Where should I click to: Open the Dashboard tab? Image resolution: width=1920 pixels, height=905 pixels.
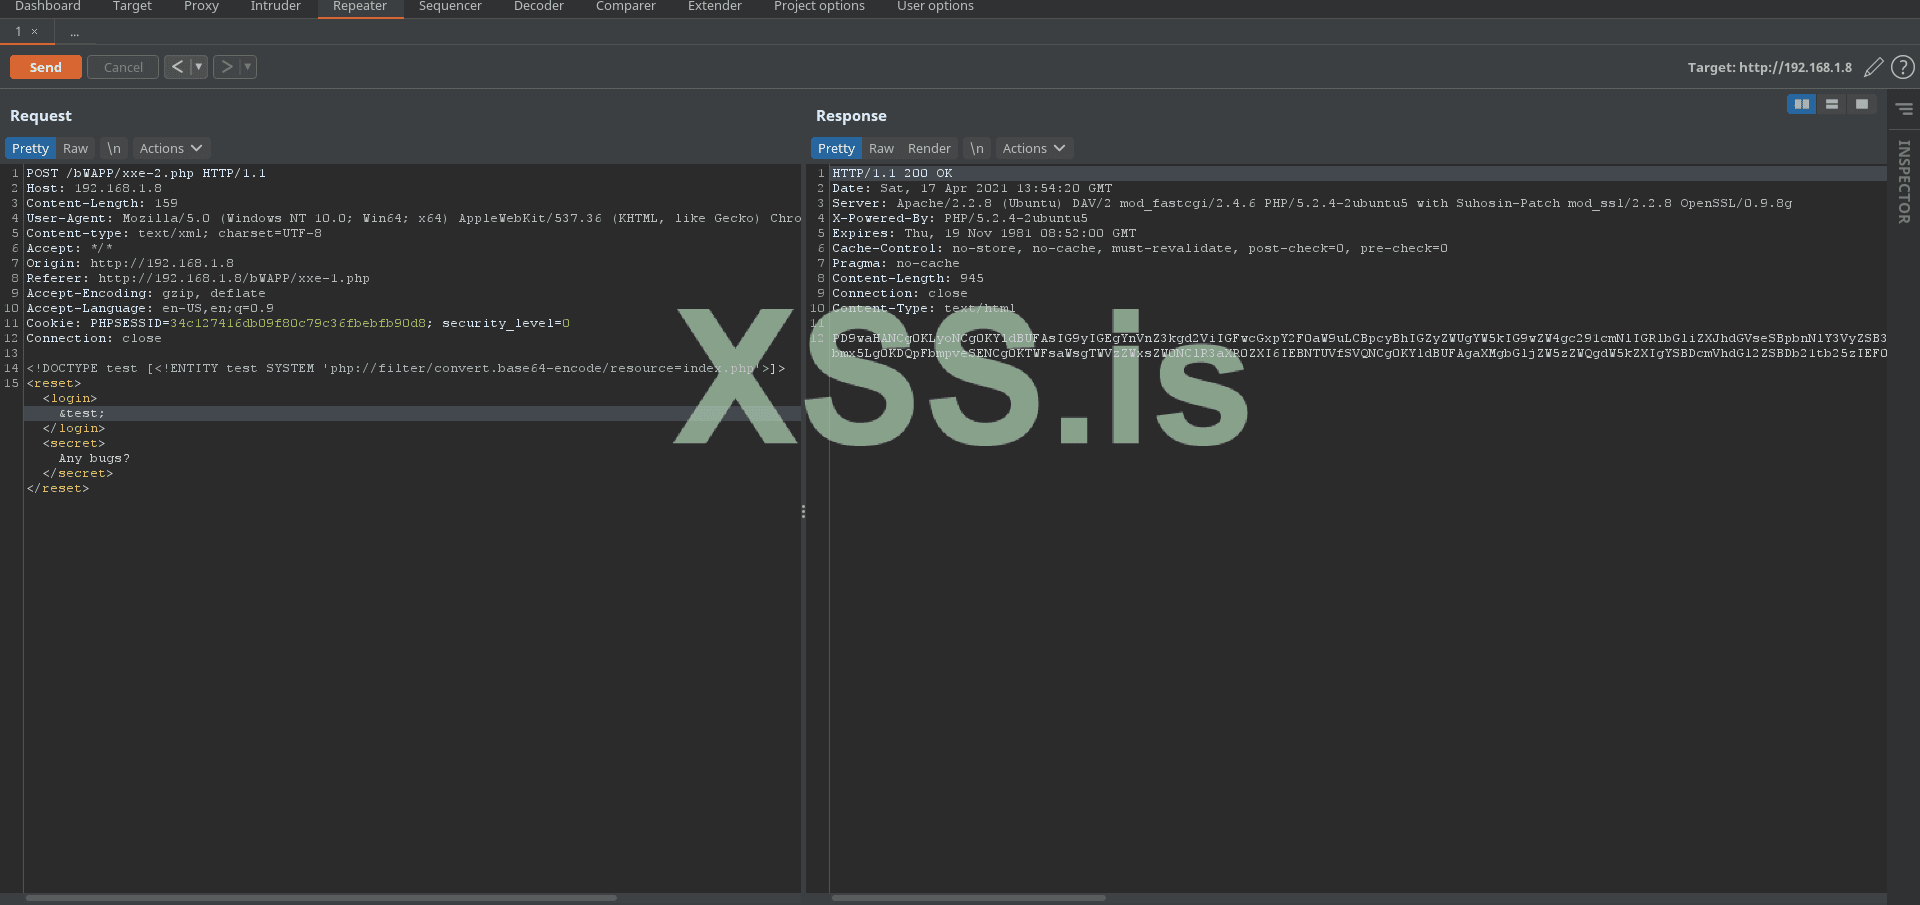tap(48, 7)
